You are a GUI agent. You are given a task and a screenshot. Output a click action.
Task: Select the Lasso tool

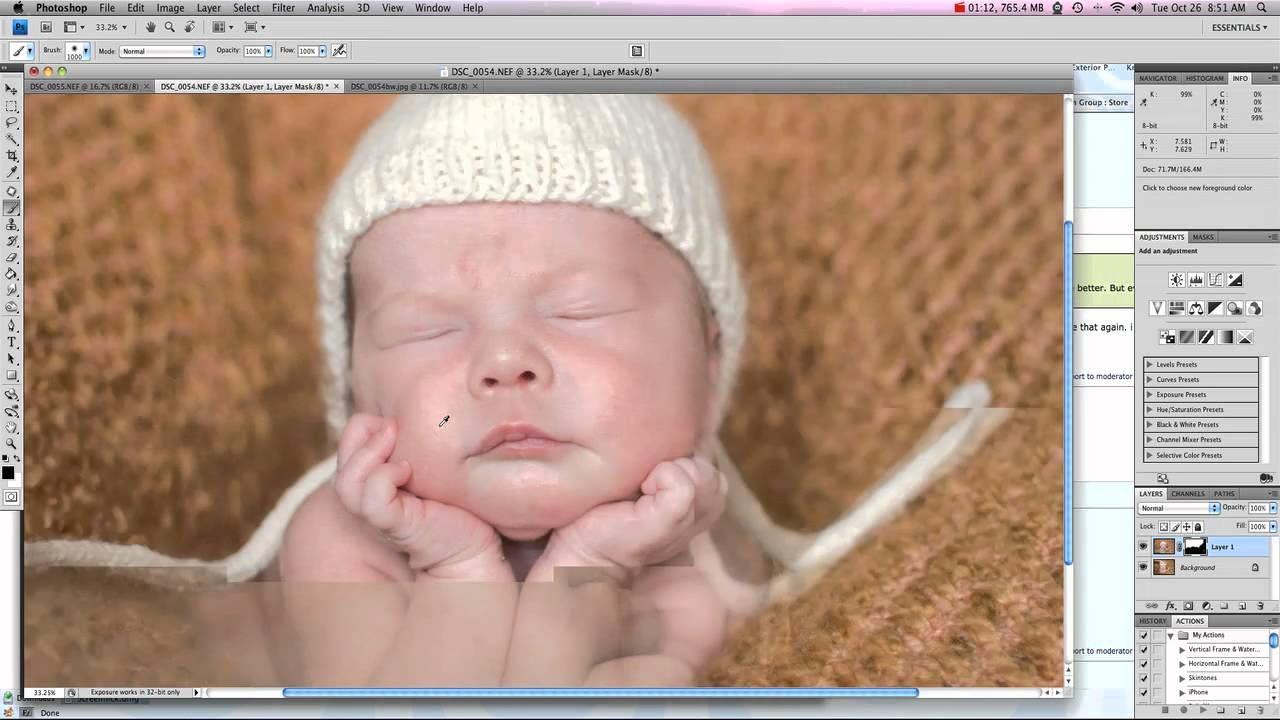(12, 122)
